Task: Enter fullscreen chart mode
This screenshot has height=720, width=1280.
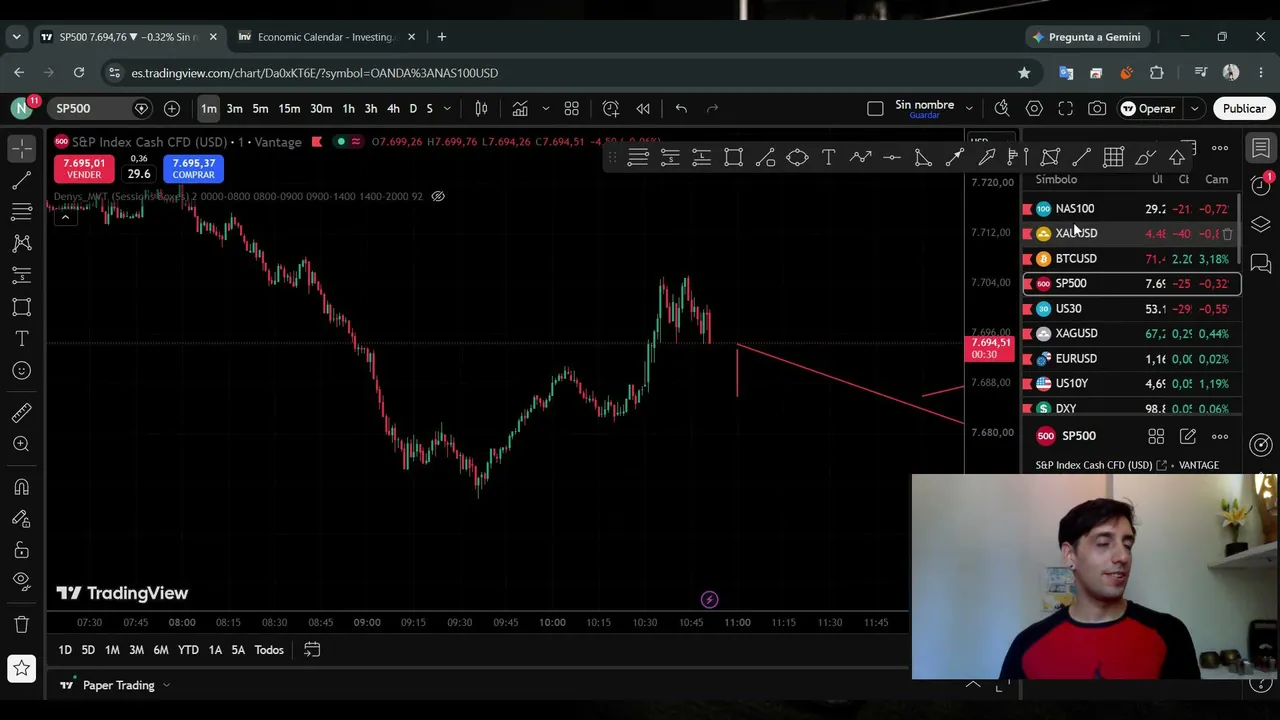Action: tap(1066, 108)
